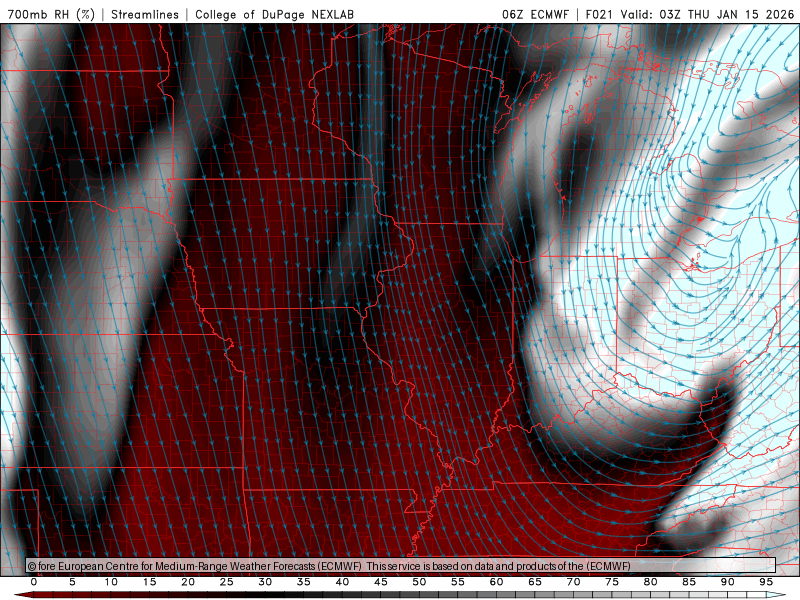Select the "Valid: 03Z THU JAN 15 2026" text
800x600 pixels.
tap(707, 14)
